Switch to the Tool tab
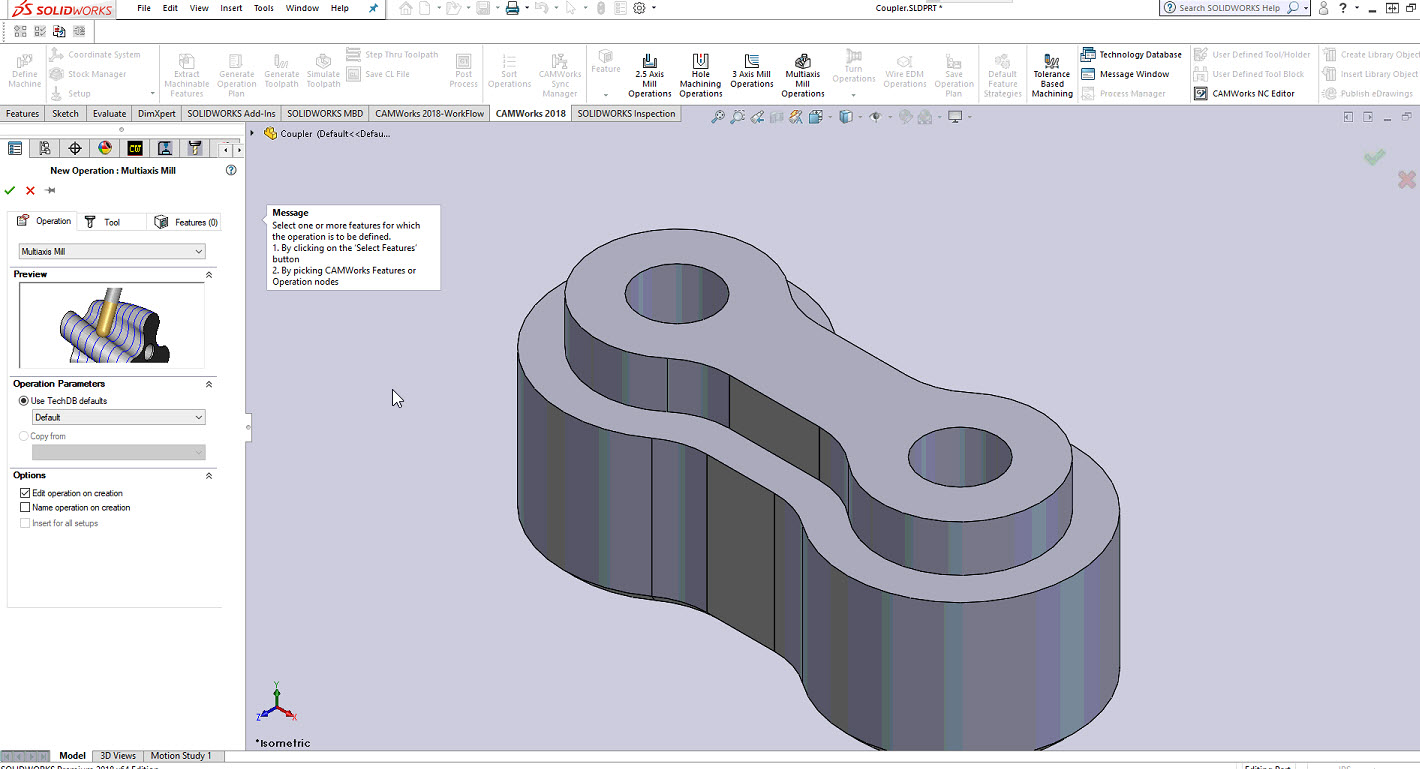 [112, 222]
